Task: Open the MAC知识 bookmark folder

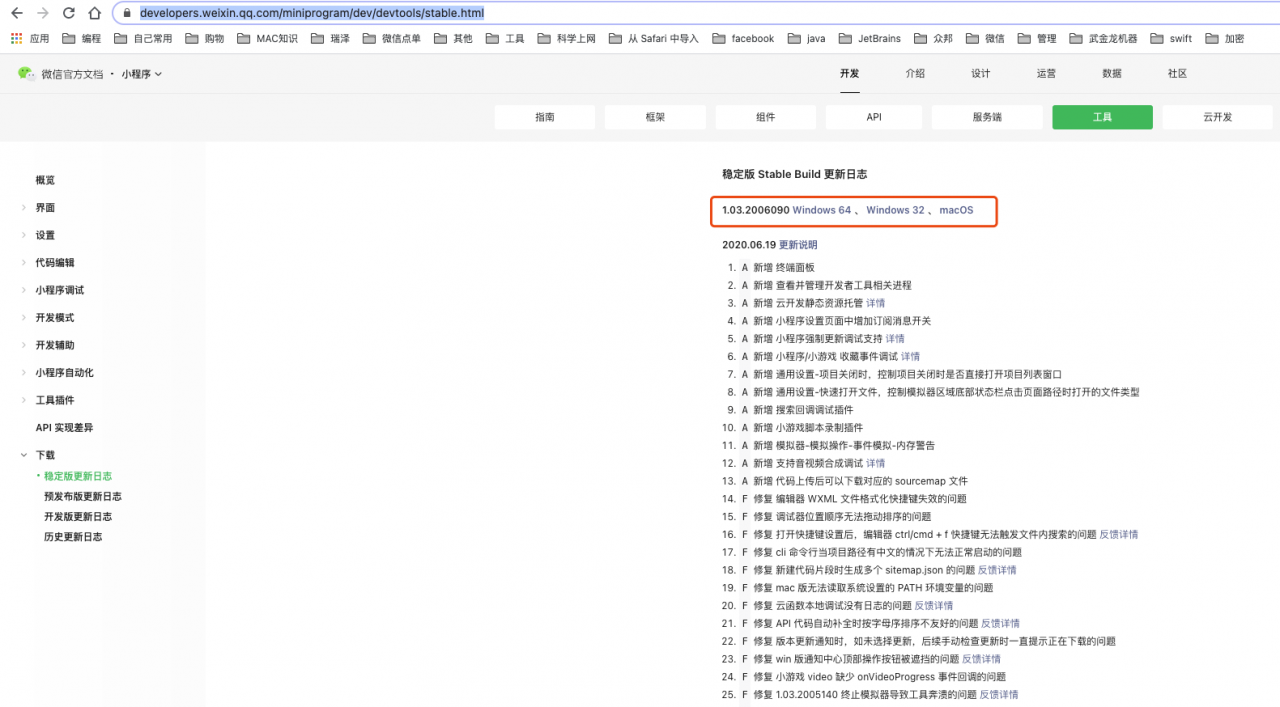Action: pos(267,38)
